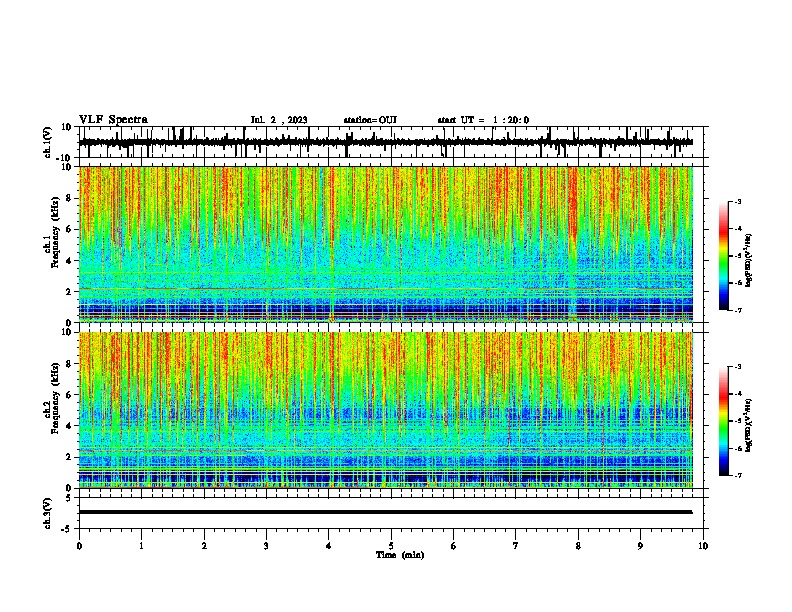792x612 pixels.
Task: Click the "4" kHz tick on ch.2 frequency axis
Action: coord(70,426)
